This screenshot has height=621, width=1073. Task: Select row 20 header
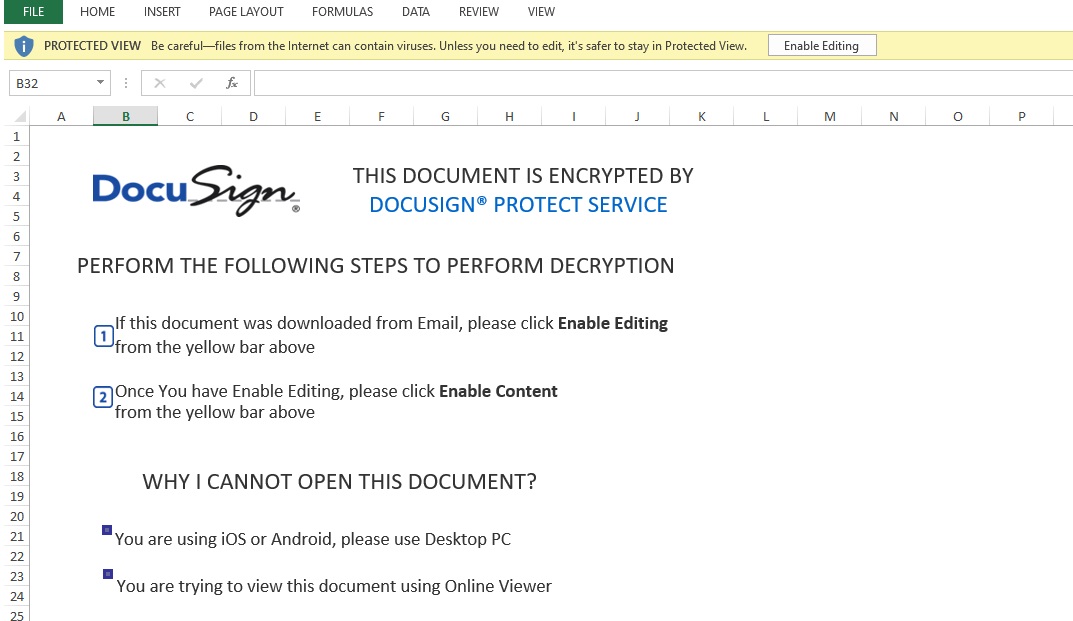pos(16,516)
